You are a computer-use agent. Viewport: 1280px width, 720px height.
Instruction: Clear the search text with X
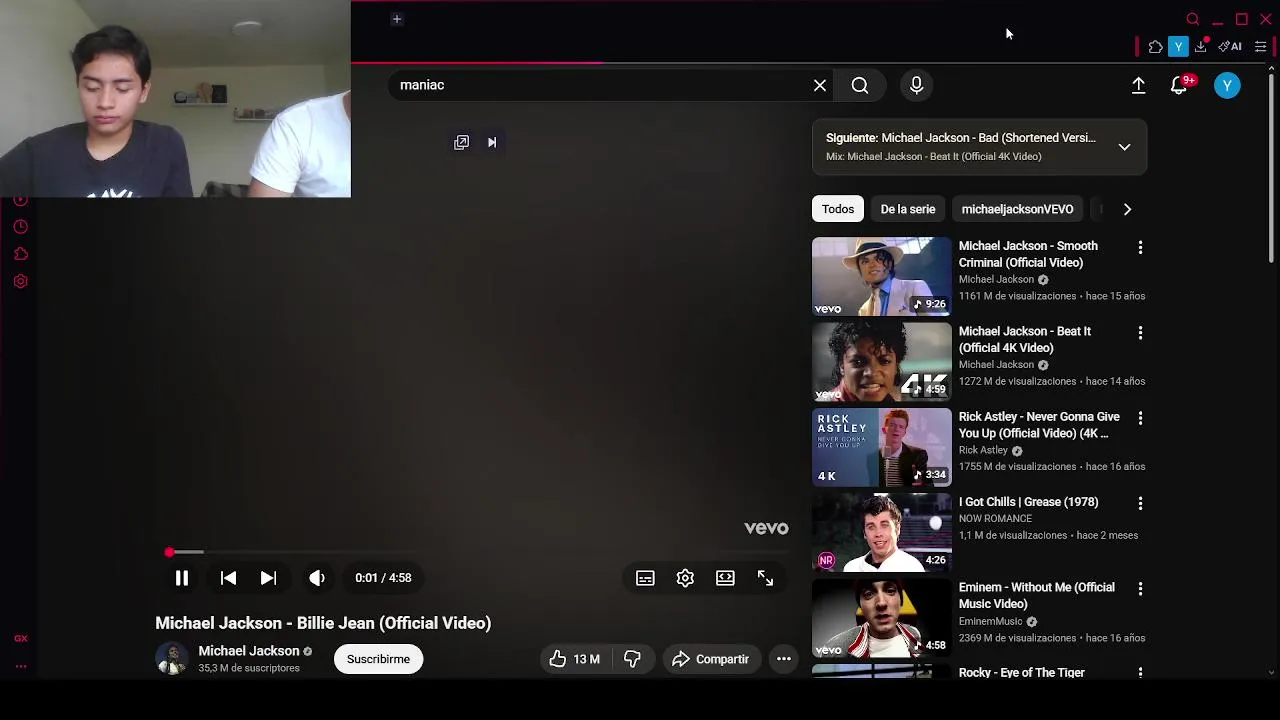click(x=820, y=85)
